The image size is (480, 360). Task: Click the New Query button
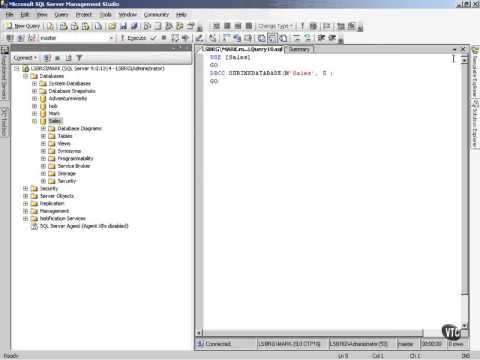[23, 26]
